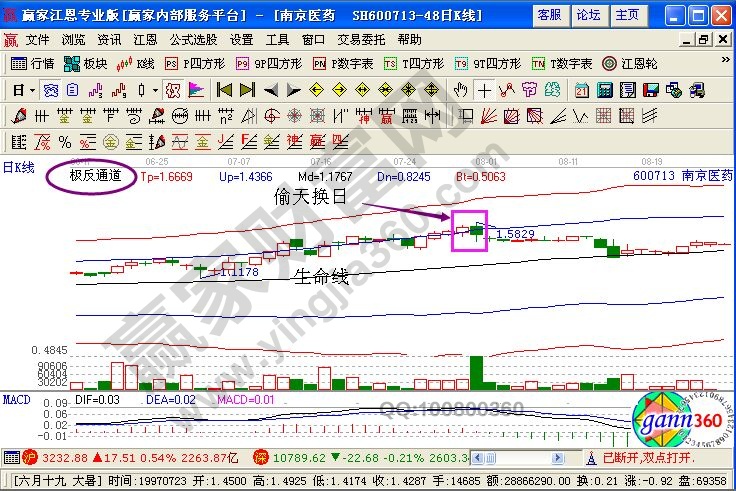Expand the candlestick style dropdown arrow

pos(155,90)
